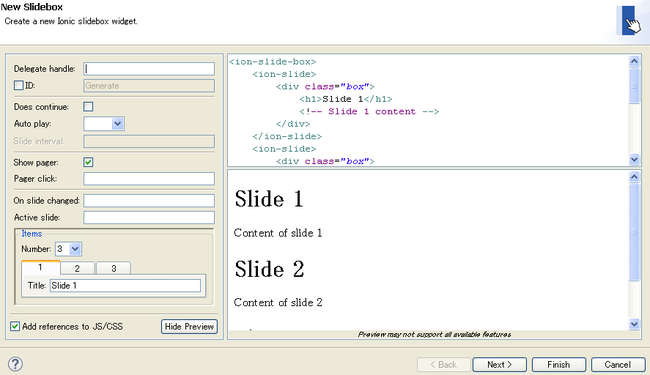The height and width of the screenshot is (375, 650).
Task: Click code pane scrollbar up arrow
Action: coord(634,61)
